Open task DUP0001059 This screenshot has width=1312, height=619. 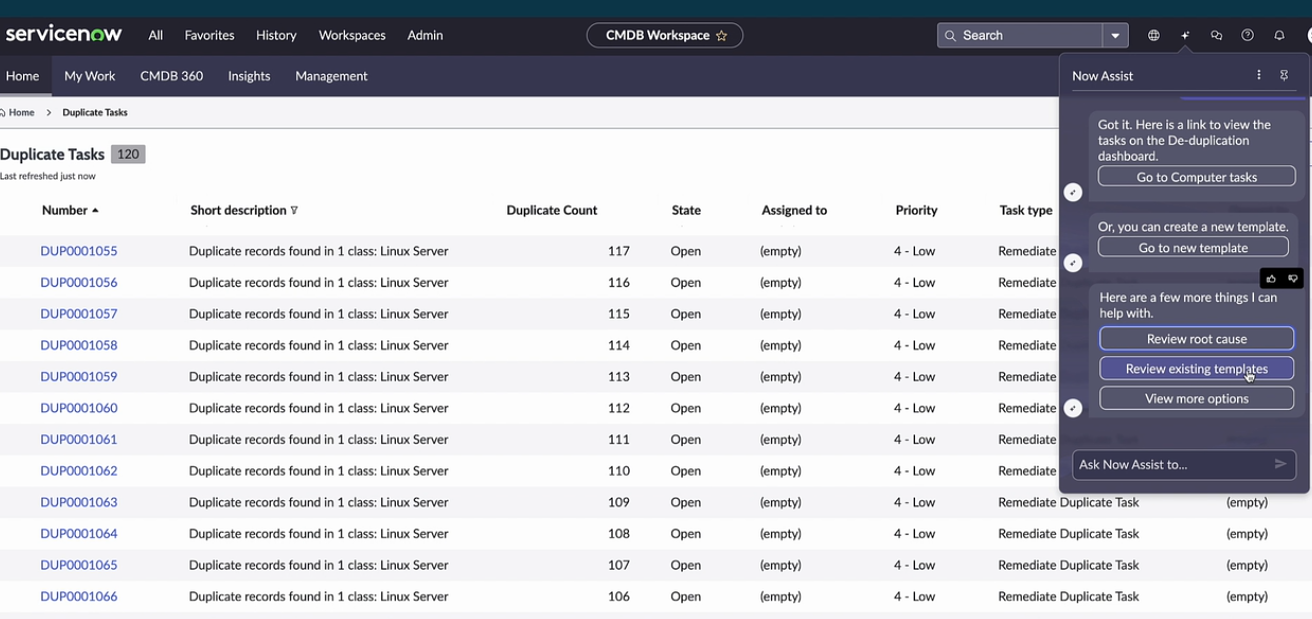(x=79, y=377)
